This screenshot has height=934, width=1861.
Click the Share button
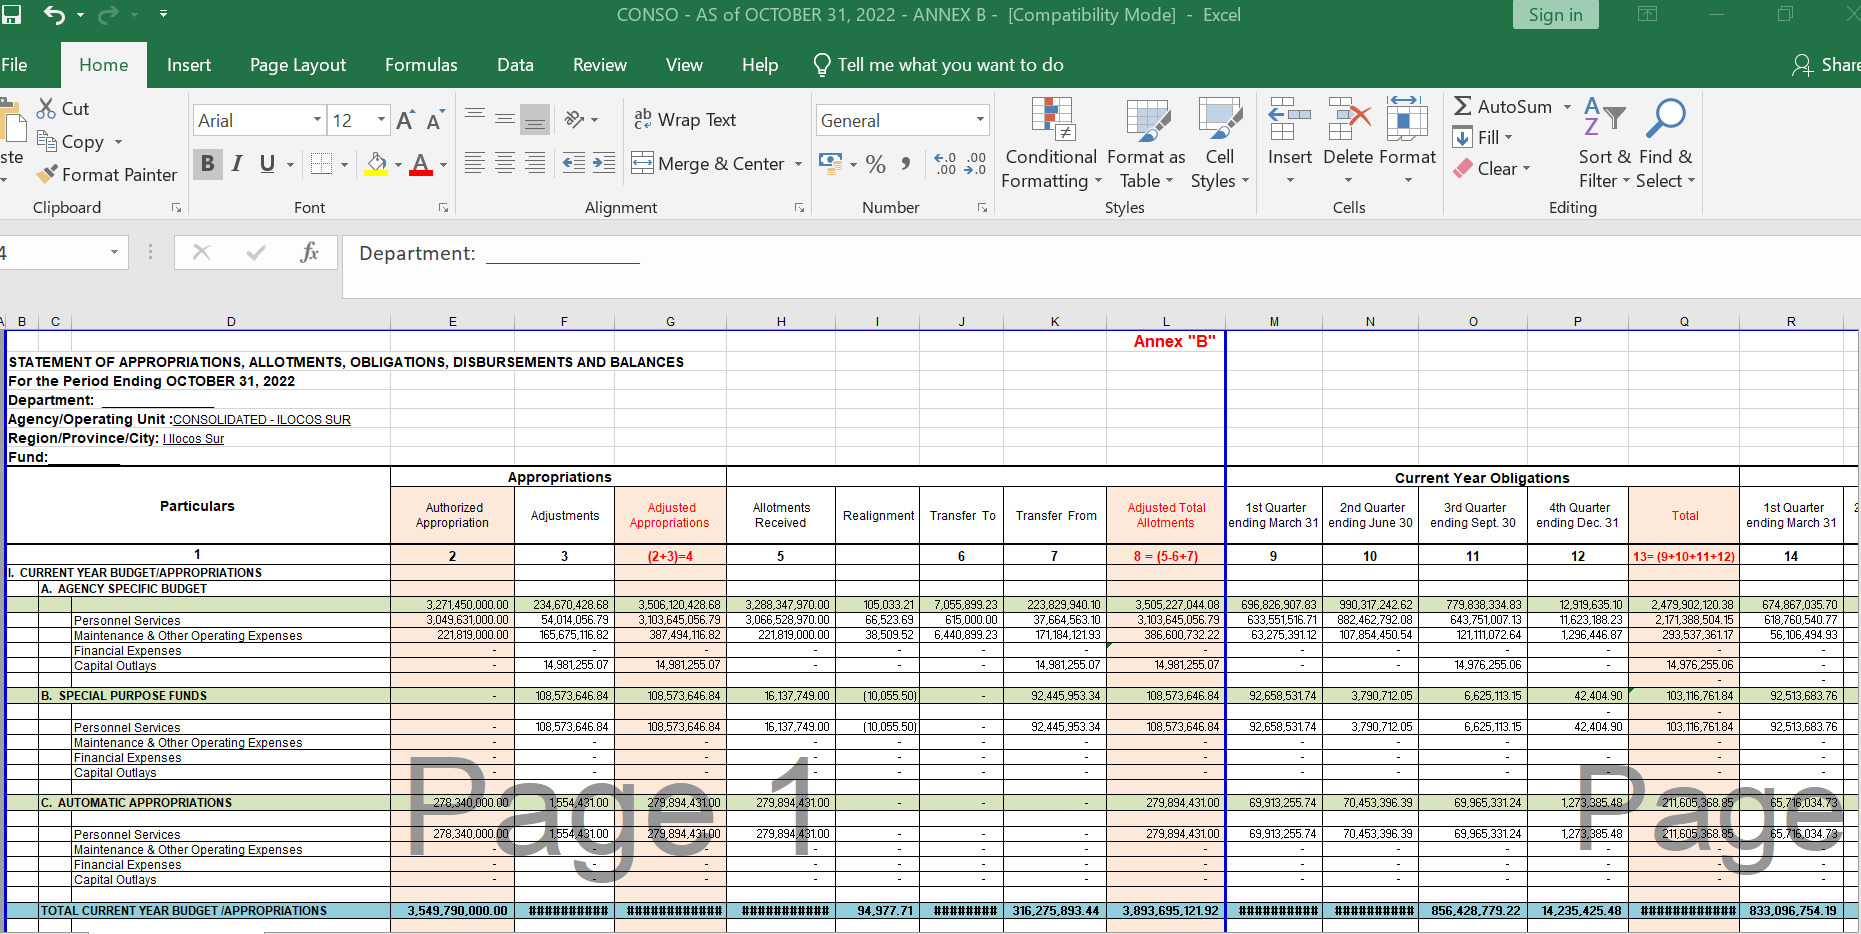point(1826,65)
